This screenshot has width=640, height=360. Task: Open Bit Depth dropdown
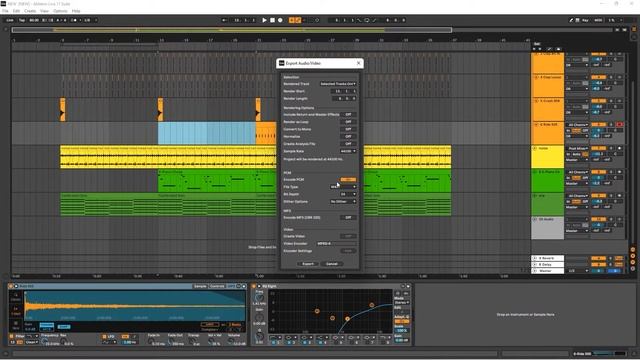[348, 194]
